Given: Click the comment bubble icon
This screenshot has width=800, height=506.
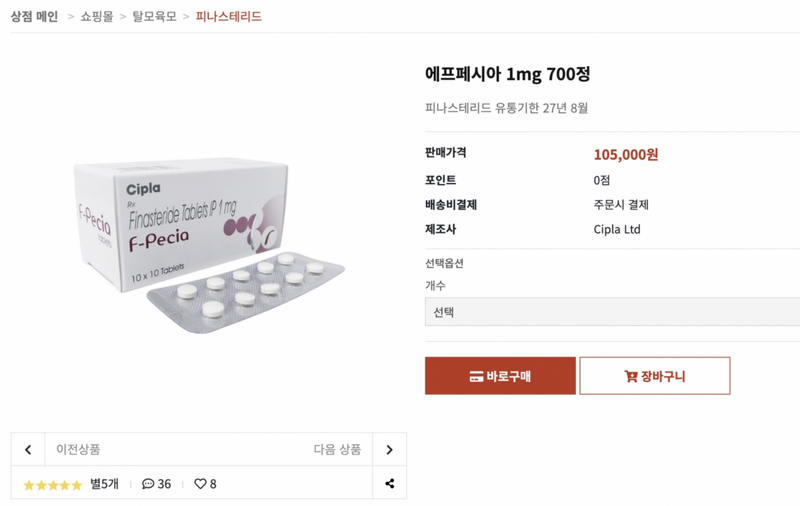Looking at the screenshot, I should click(x=148, y=484).
